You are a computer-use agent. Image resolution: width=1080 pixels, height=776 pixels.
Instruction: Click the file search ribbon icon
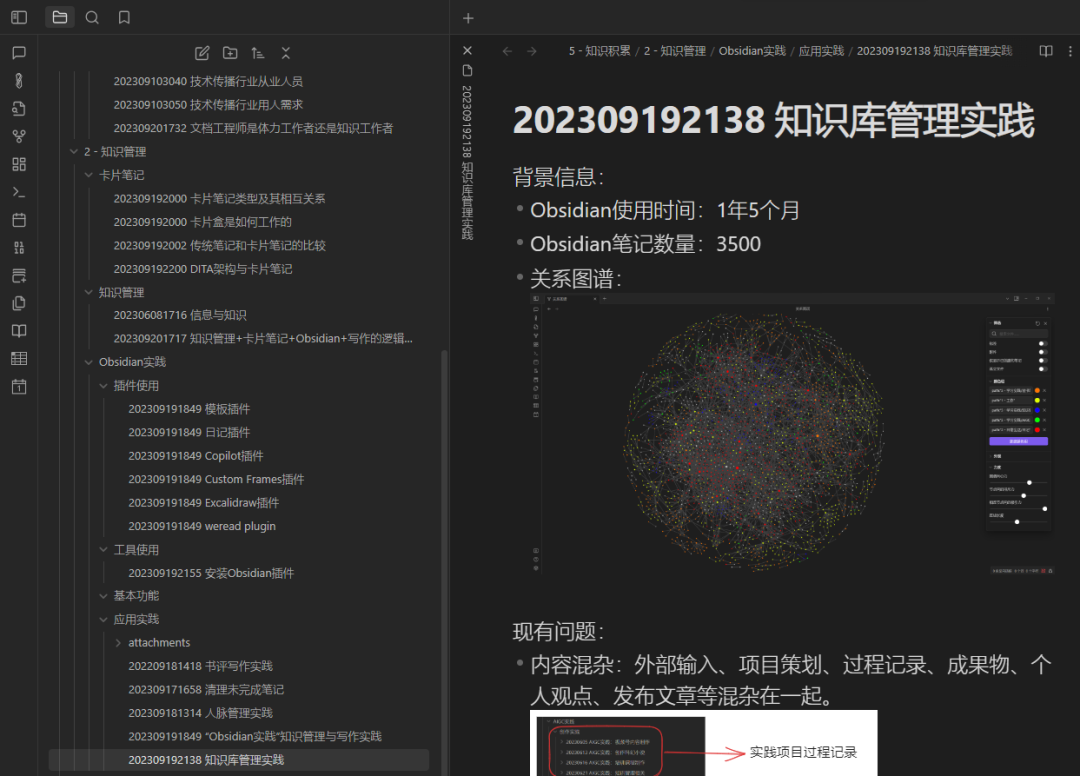tap(19, 109)
